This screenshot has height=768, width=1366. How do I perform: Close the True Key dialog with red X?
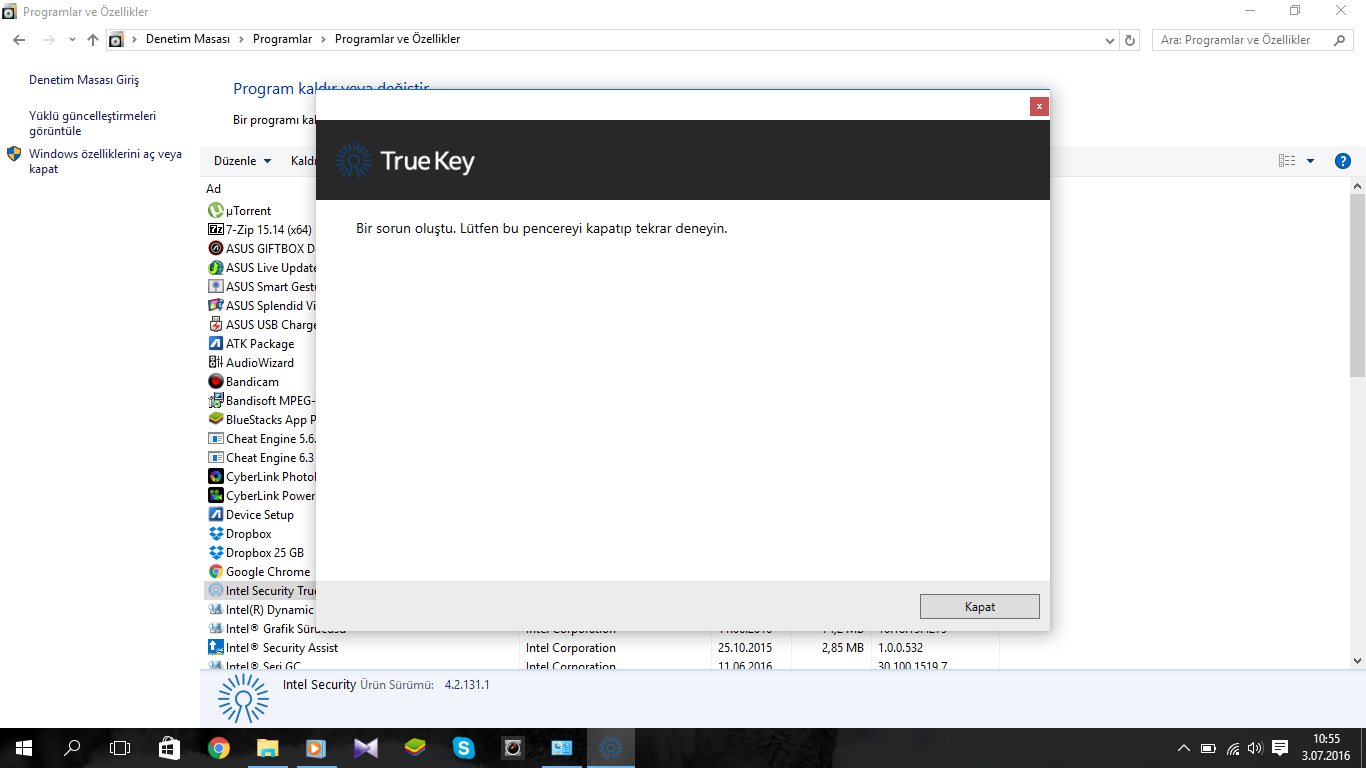(1040, 106)
